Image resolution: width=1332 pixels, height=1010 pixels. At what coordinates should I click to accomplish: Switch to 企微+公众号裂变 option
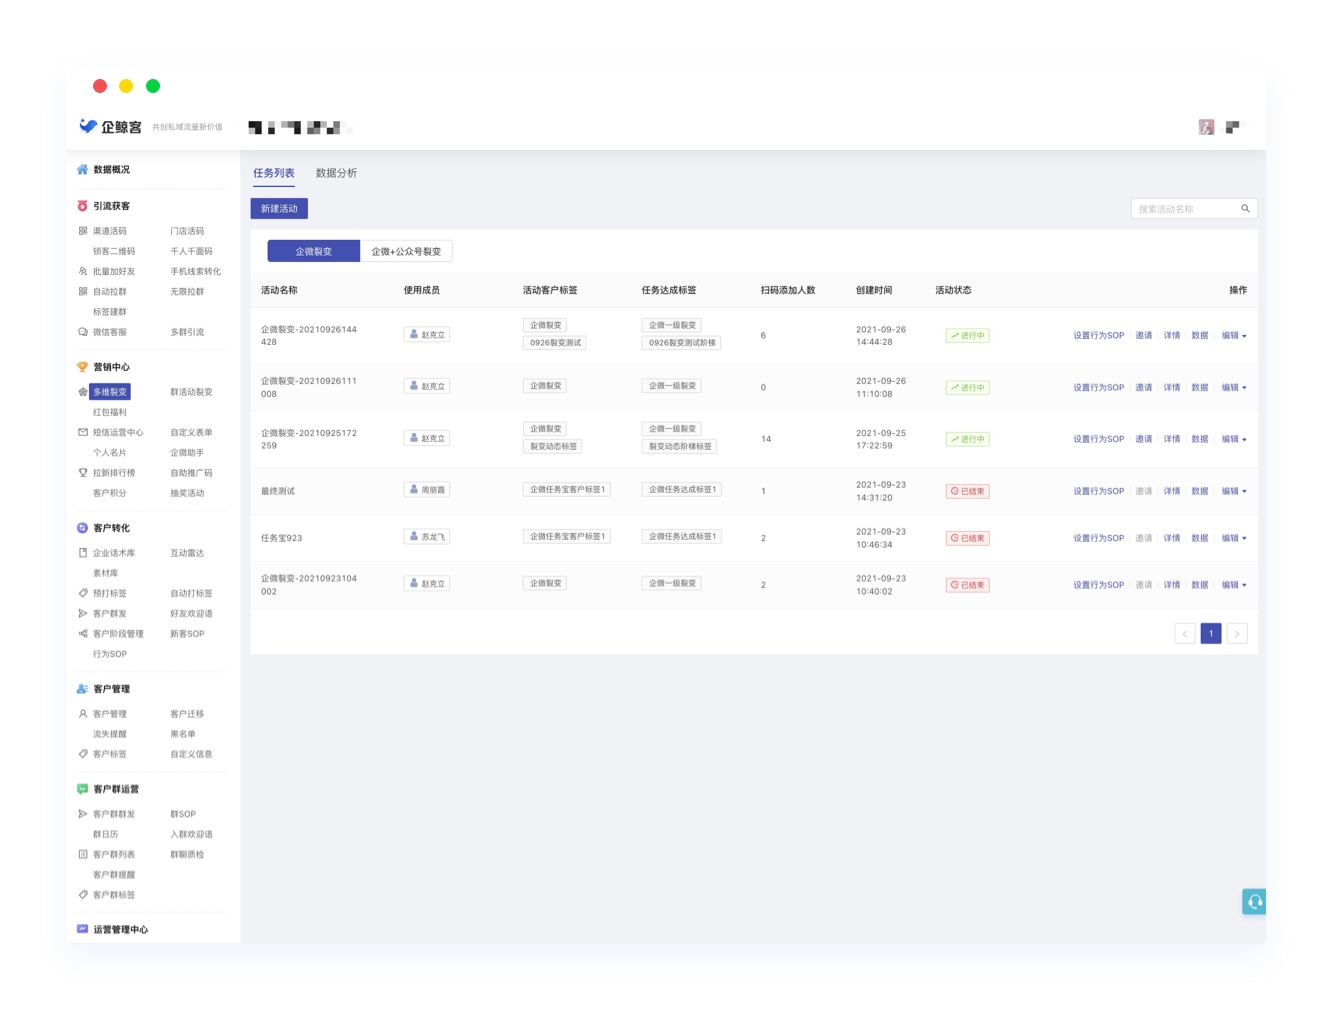406,251
